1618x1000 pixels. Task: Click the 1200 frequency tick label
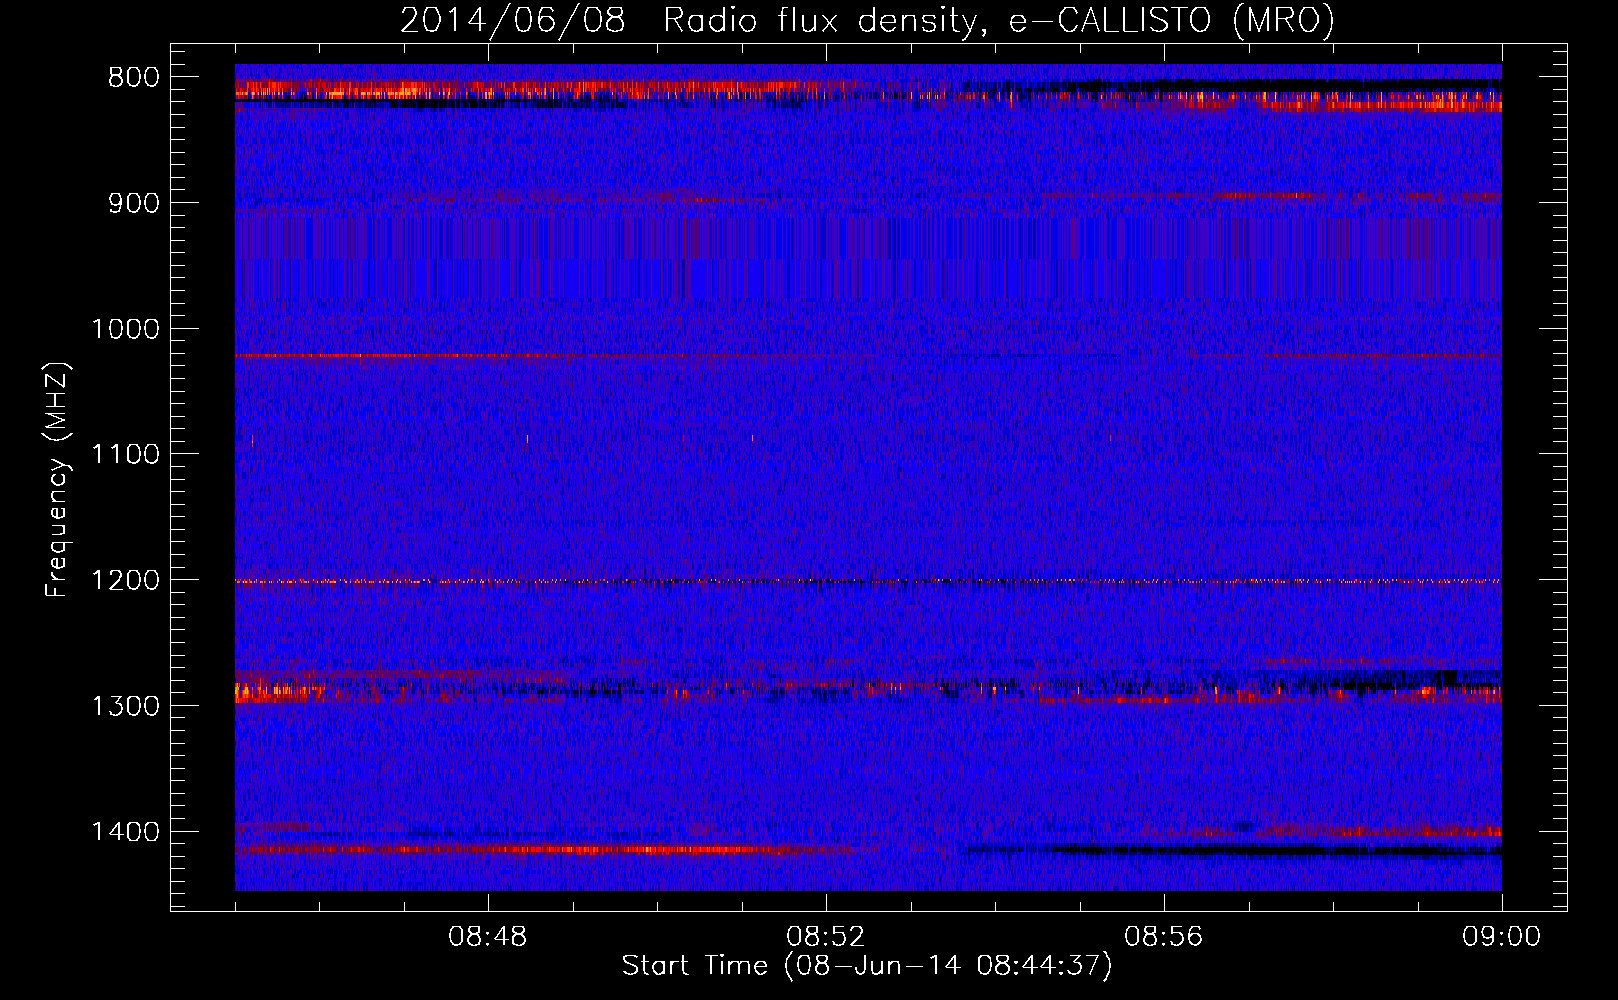[125, 580]
